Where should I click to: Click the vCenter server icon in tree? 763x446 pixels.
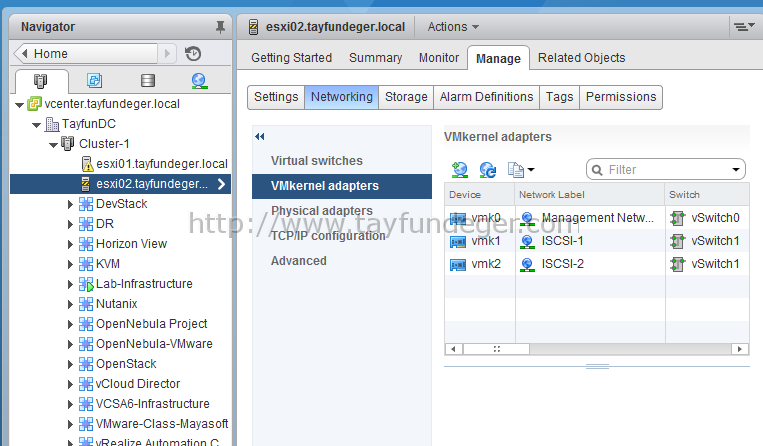(35, 104)
